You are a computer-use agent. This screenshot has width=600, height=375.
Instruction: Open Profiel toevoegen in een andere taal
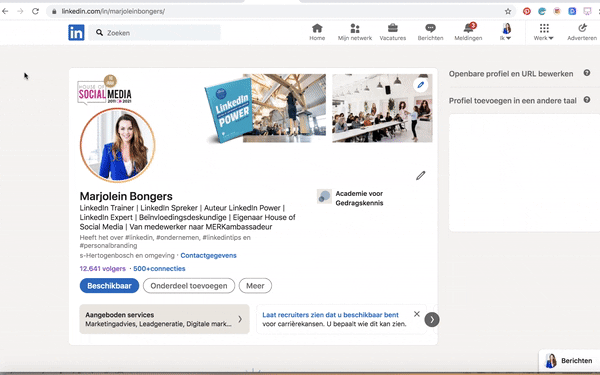click(513, 101)
